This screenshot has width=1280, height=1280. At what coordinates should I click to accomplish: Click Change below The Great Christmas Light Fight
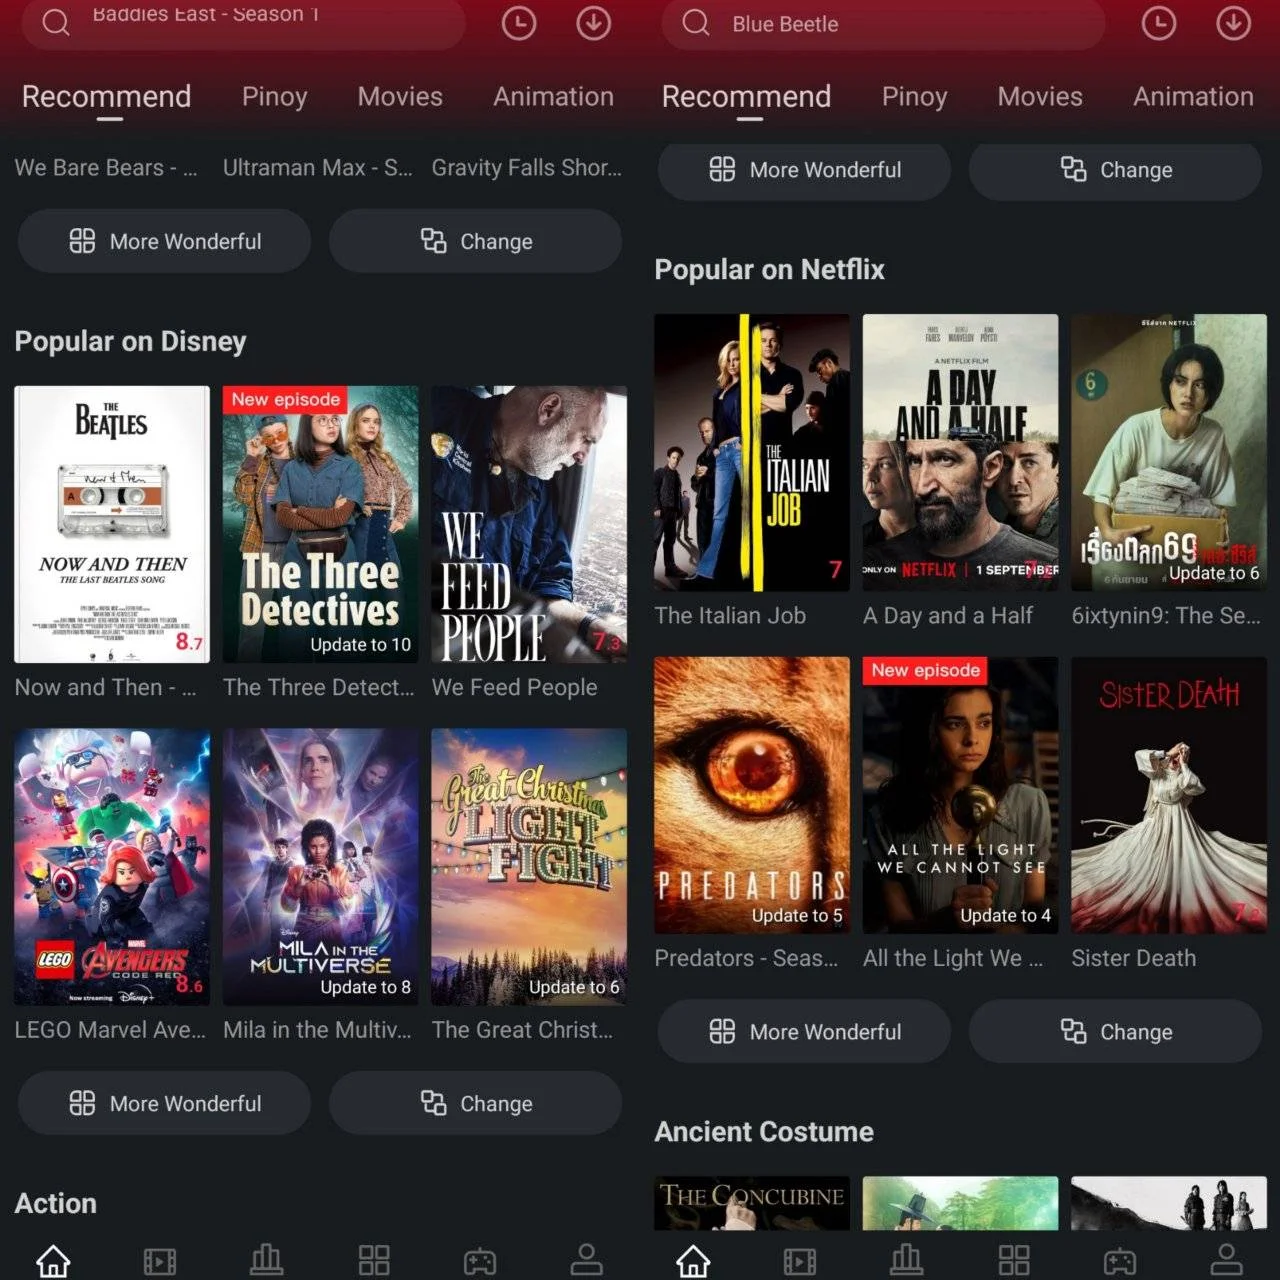476,1103
